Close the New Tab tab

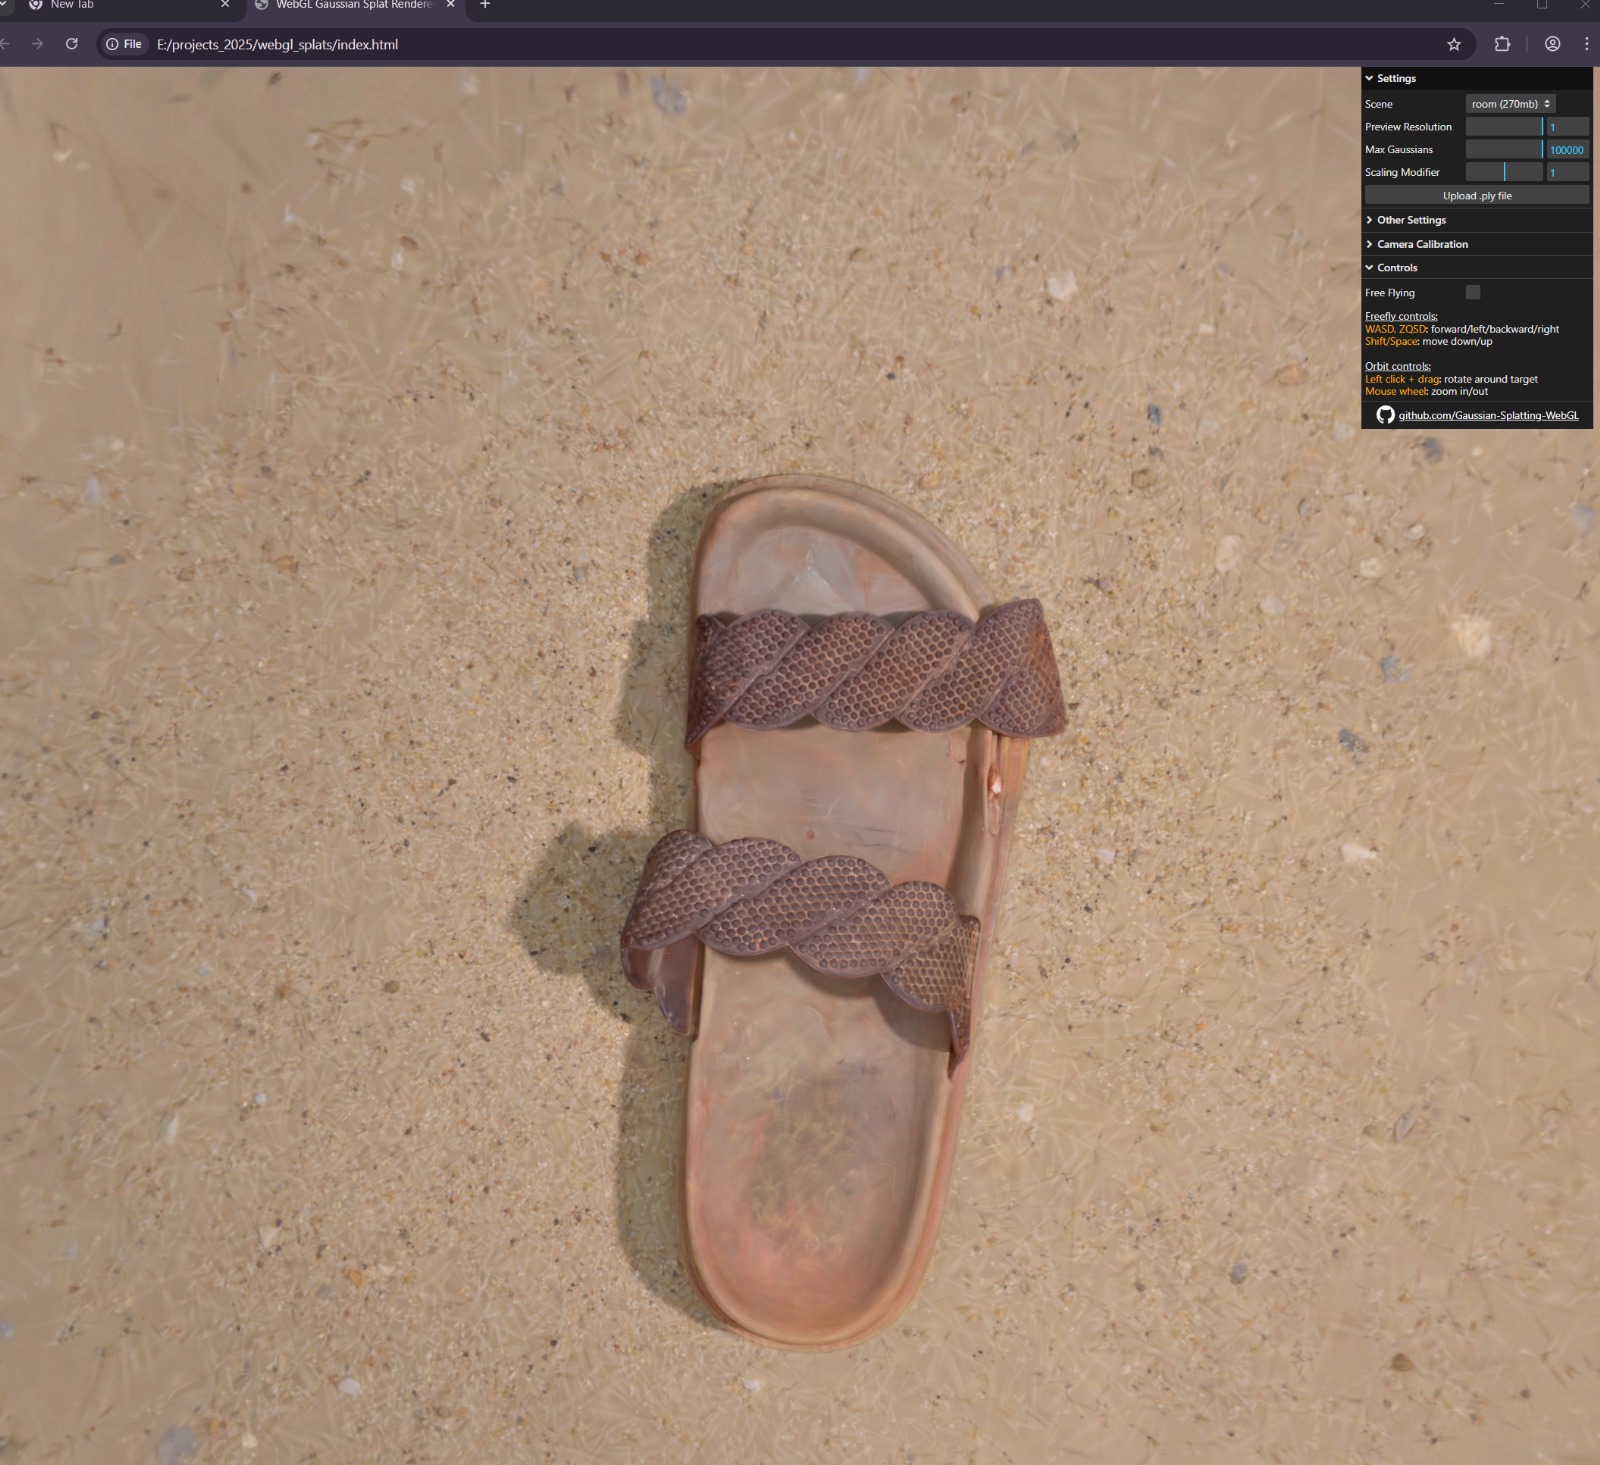click(225, 5)
